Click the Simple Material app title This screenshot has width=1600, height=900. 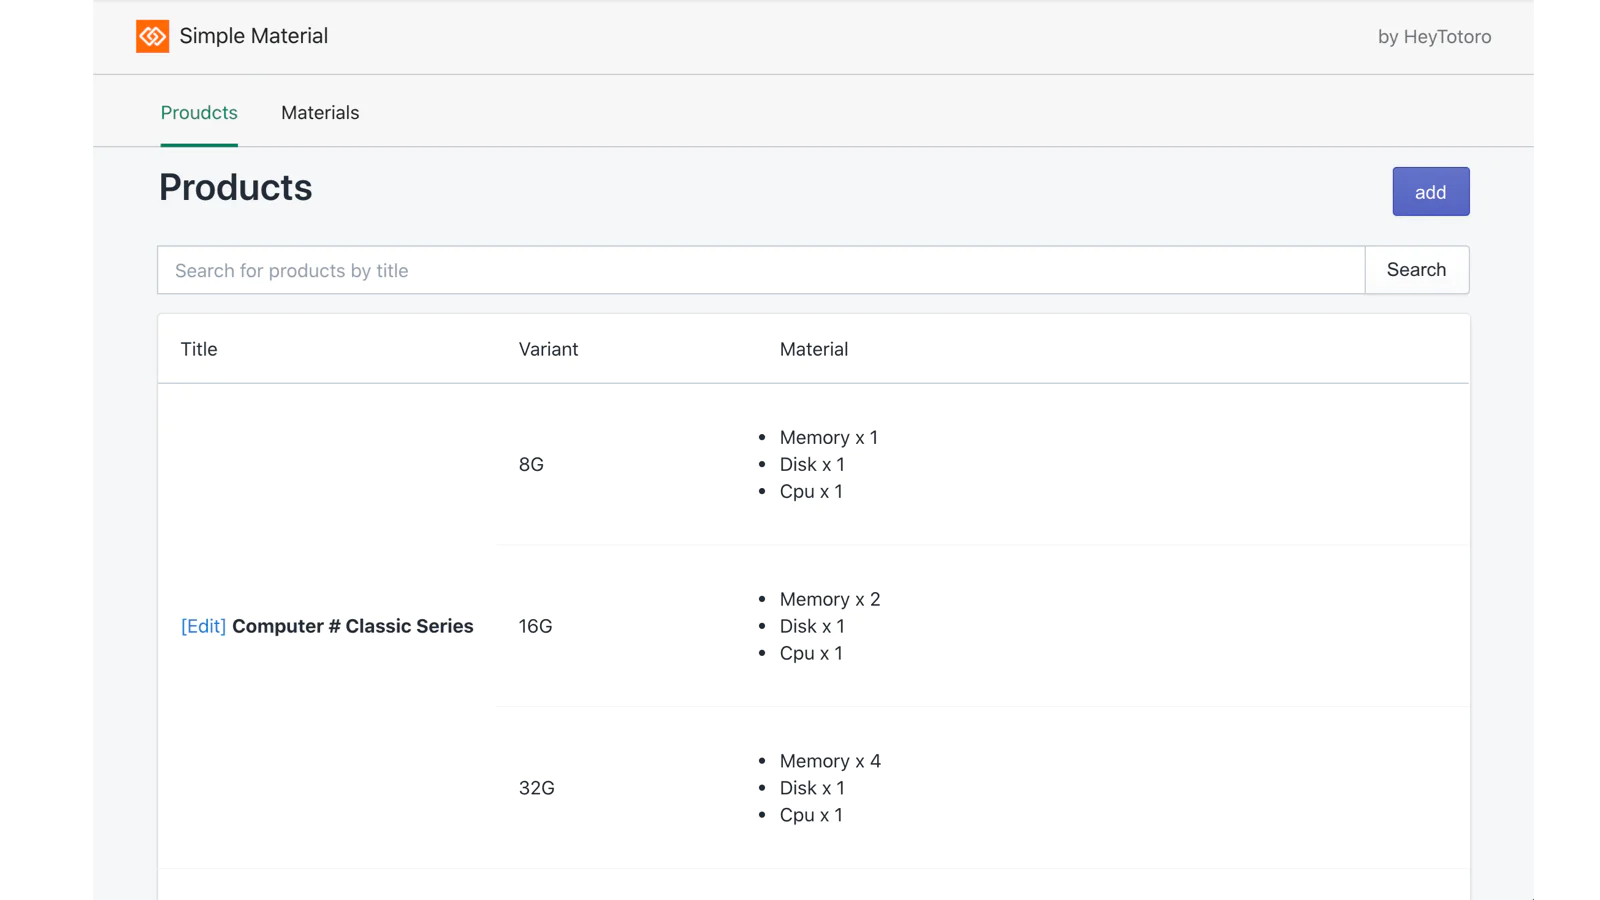[254, 36]
